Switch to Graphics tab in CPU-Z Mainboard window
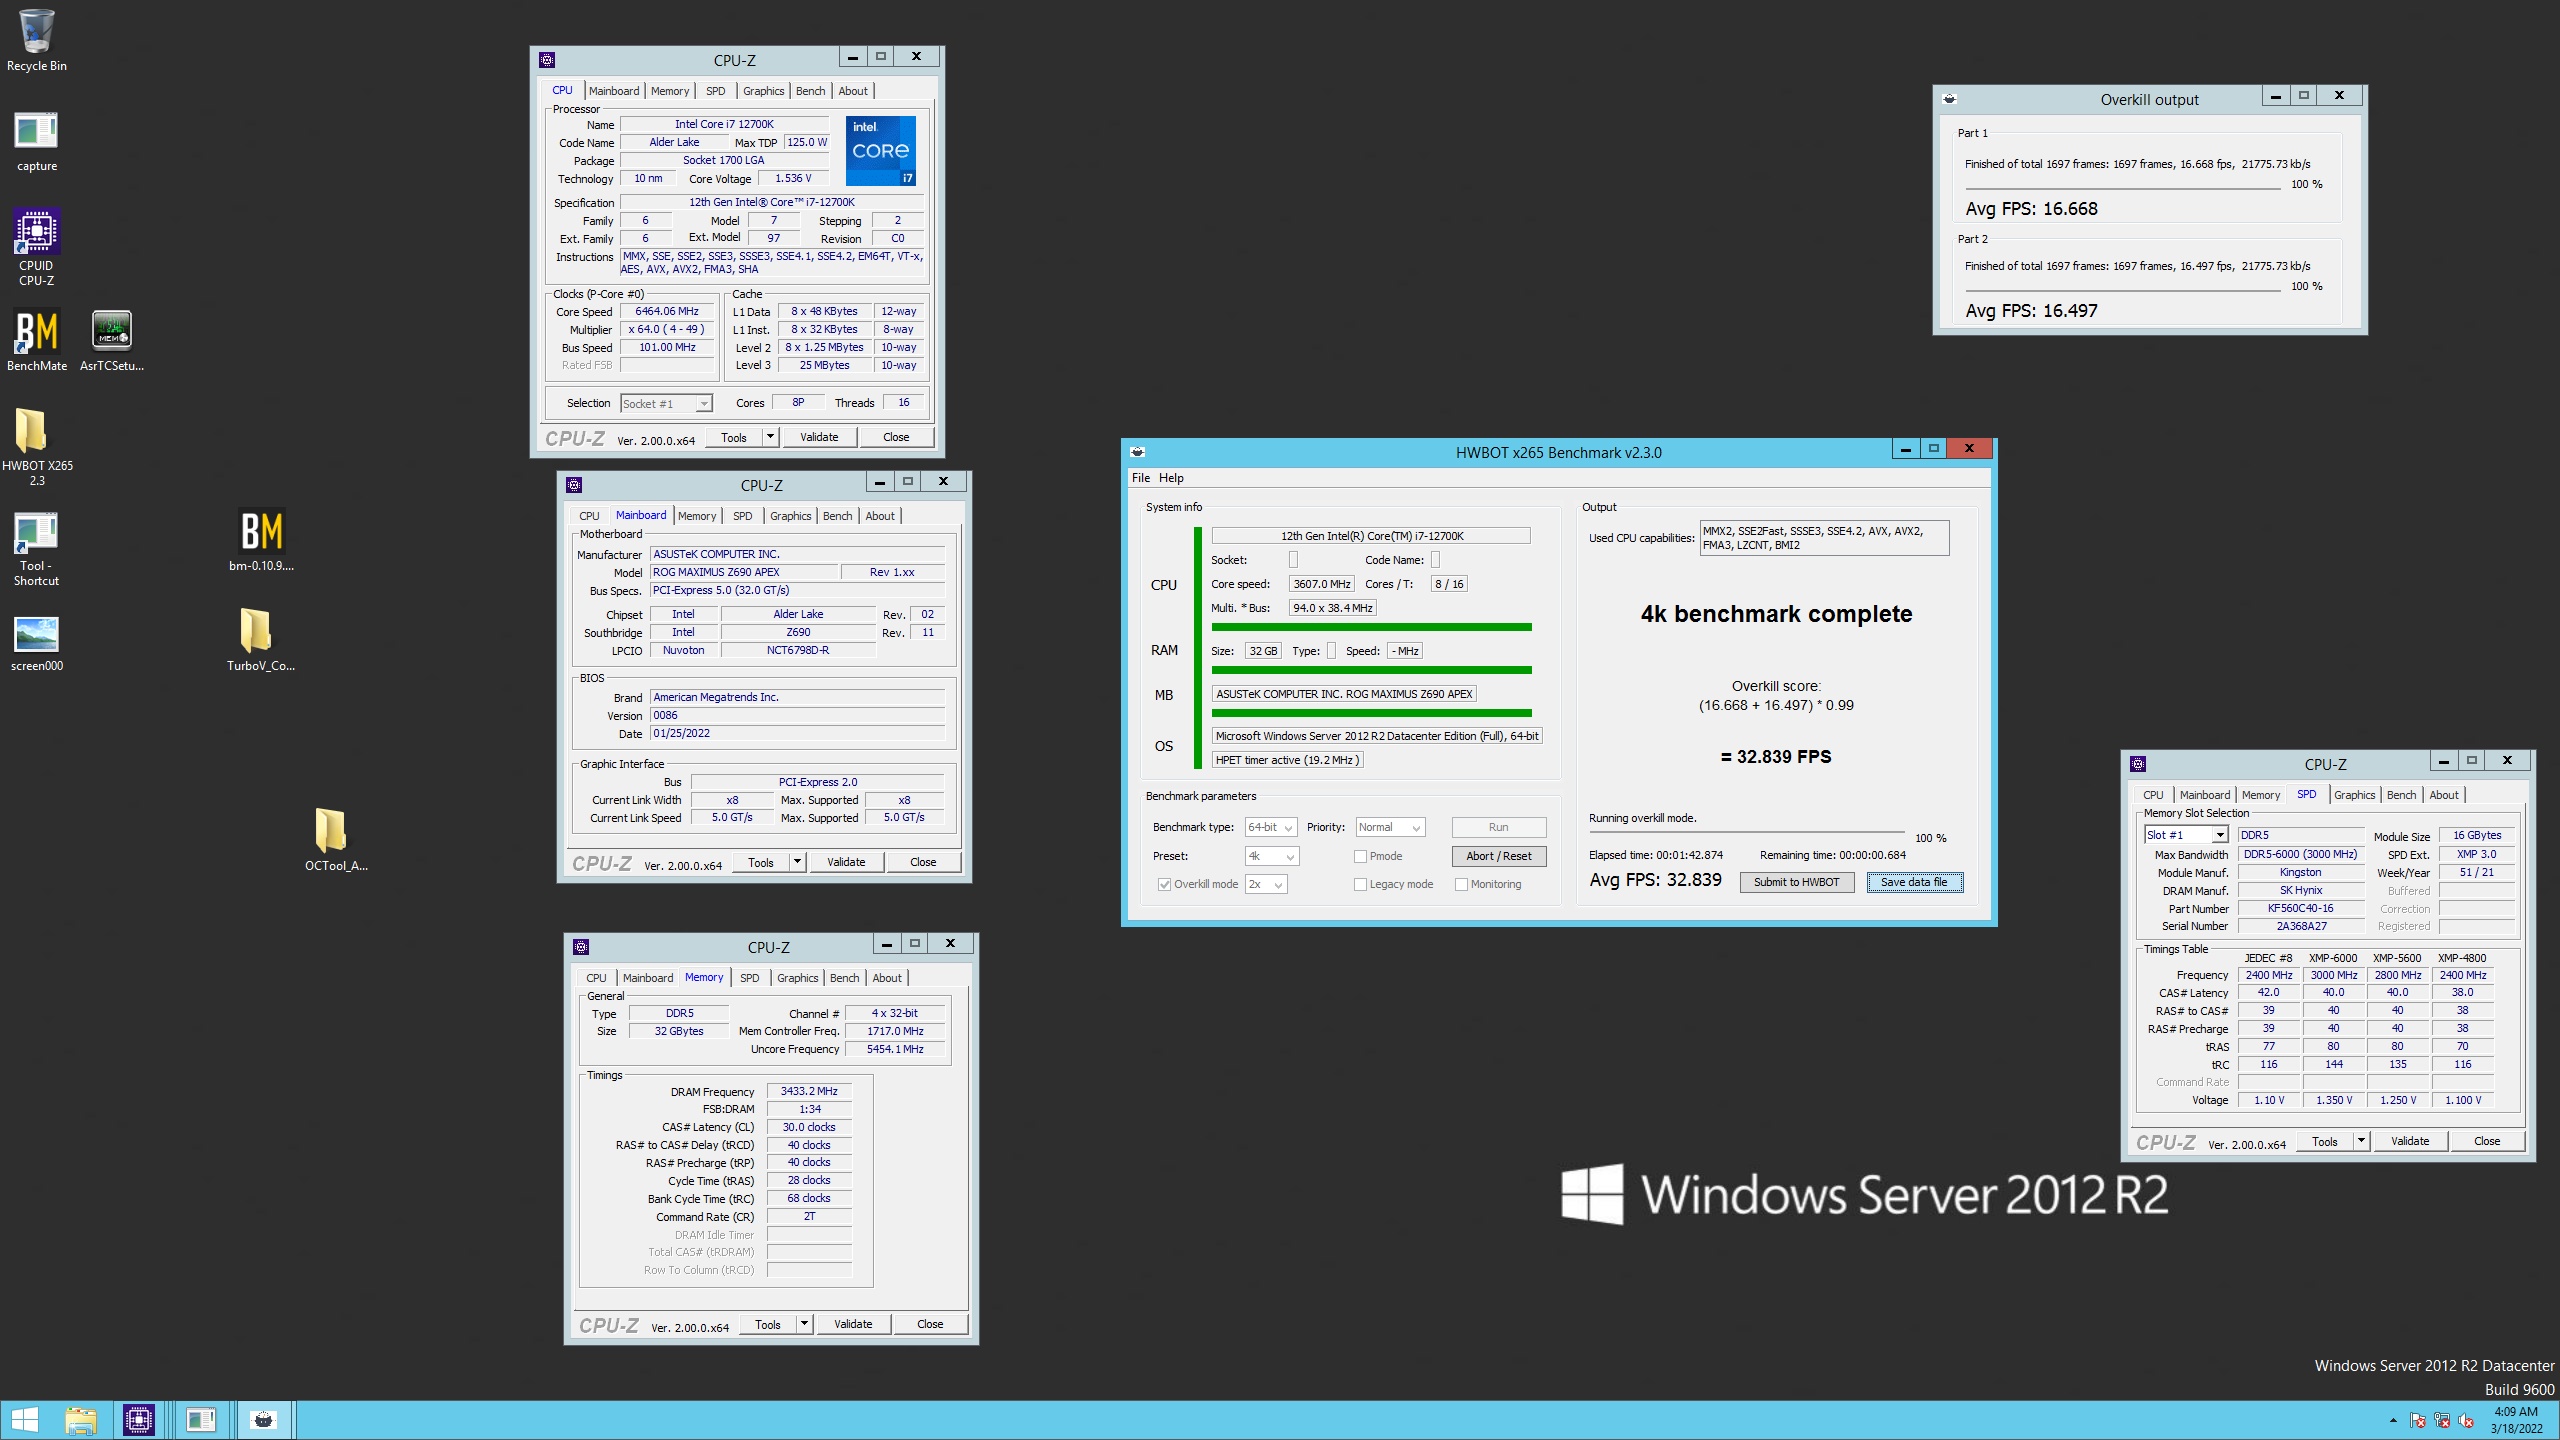The image size is (2560, 1440). click(790, 516)
